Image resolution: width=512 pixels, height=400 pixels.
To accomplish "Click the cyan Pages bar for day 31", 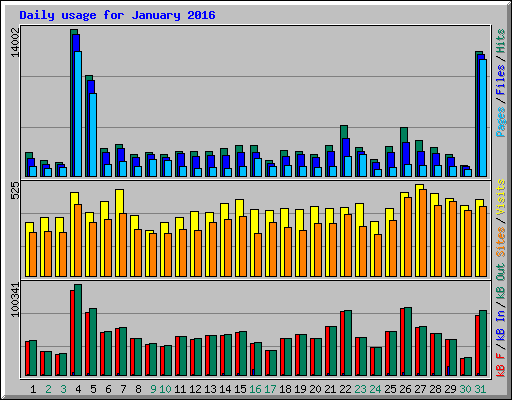I will (483, 118).
